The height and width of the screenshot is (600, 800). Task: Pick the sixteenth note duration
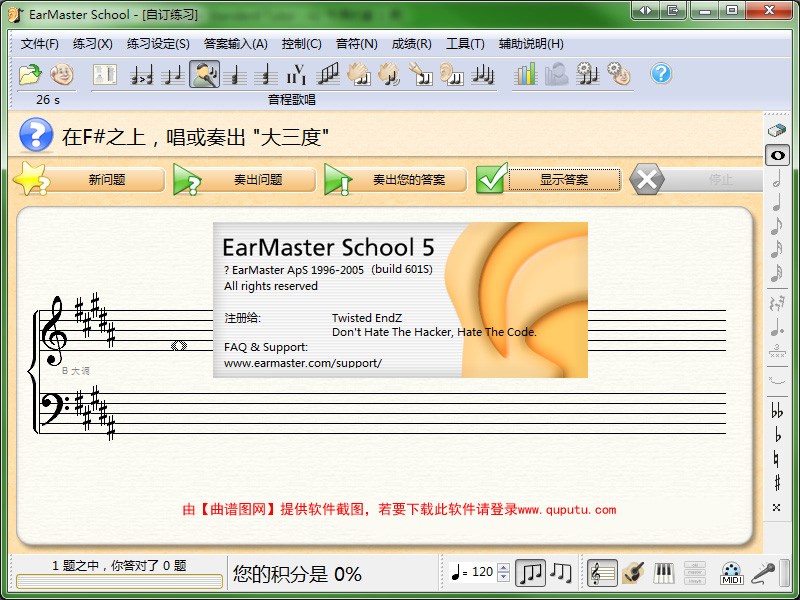tap(777, 249)
